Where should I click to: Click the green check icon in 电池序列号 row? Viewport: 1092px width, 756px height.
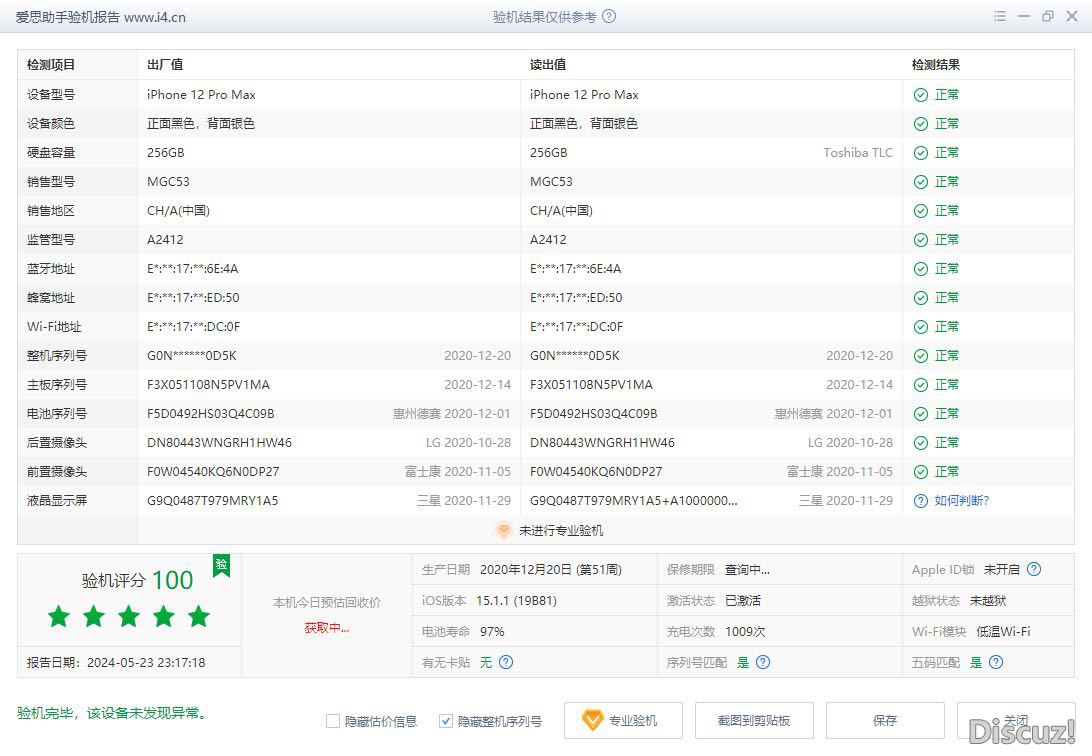click(921, 414)
